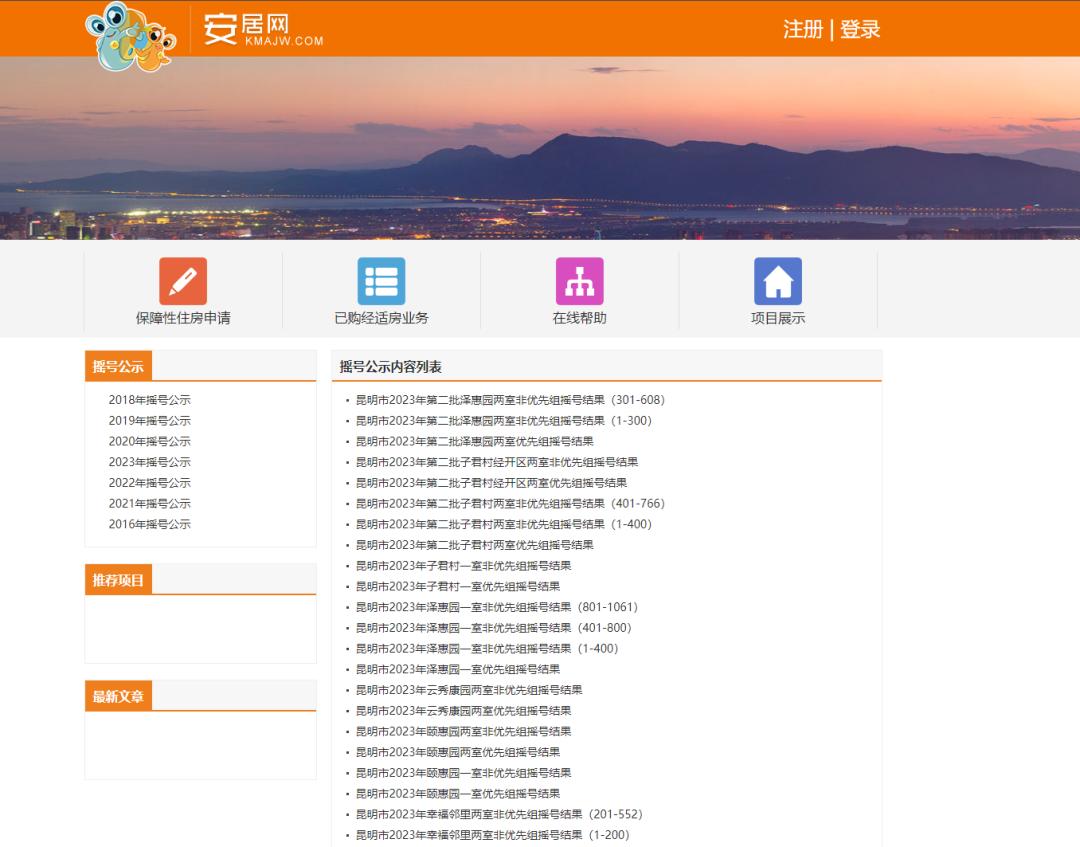
Task: View 2016年摇号公示 announcements
Action: click(151, 524)
